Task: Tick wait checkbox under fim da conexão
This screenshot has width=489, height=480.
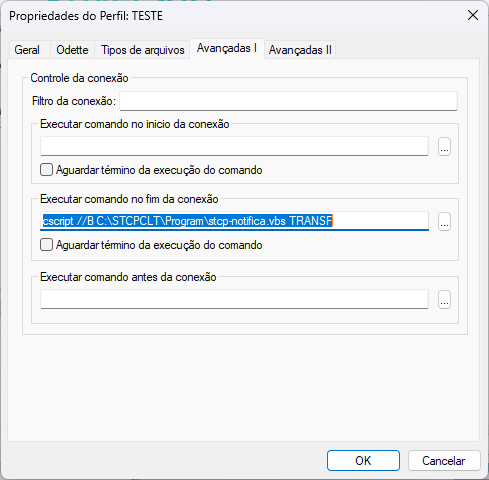Action: 46,245
